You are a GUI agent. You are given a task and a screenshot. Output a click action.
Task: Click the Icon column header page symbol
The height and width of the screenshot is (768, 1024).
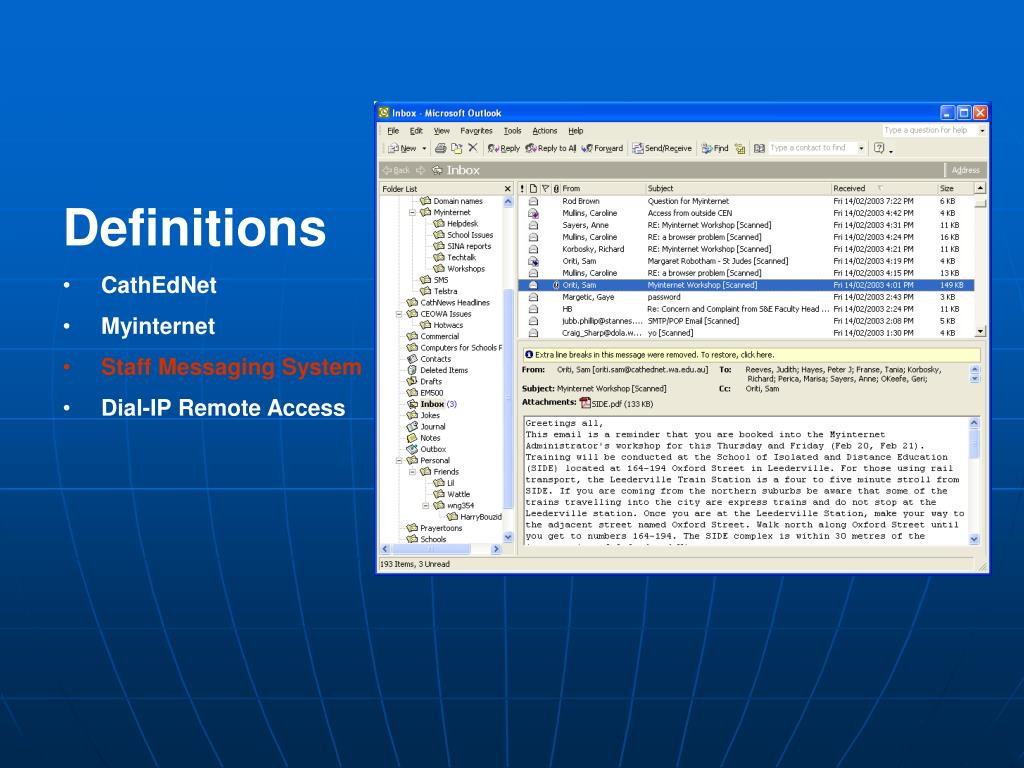click(533, 188)
